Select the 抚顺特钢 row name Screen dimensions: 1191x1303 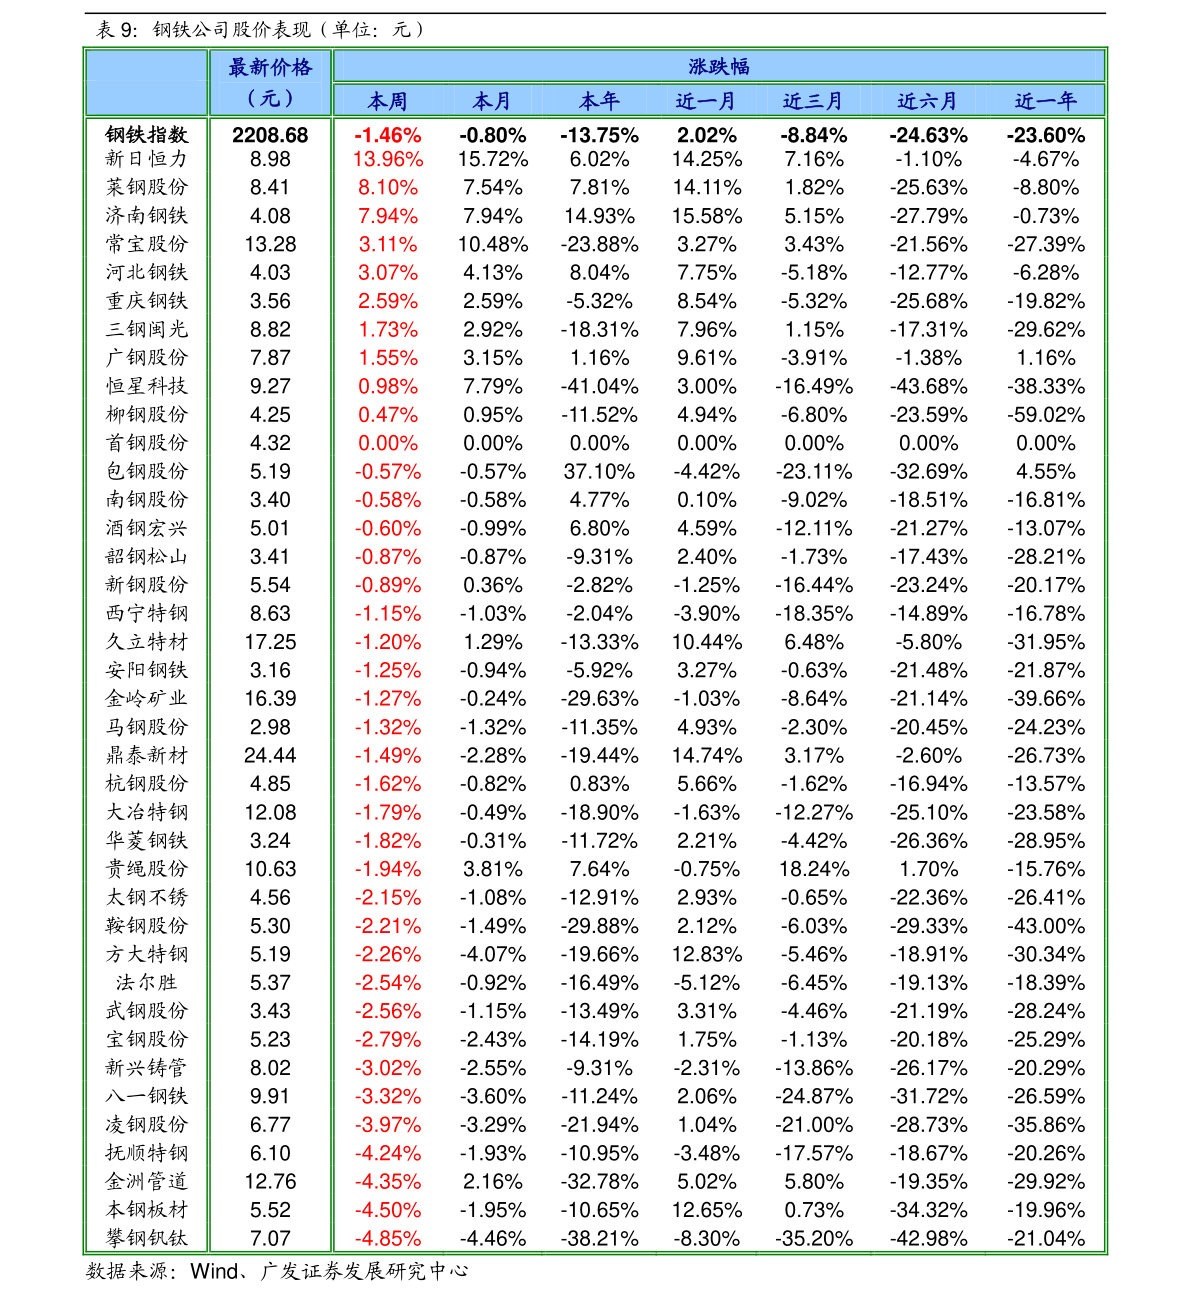click(x=147, y=1153)
